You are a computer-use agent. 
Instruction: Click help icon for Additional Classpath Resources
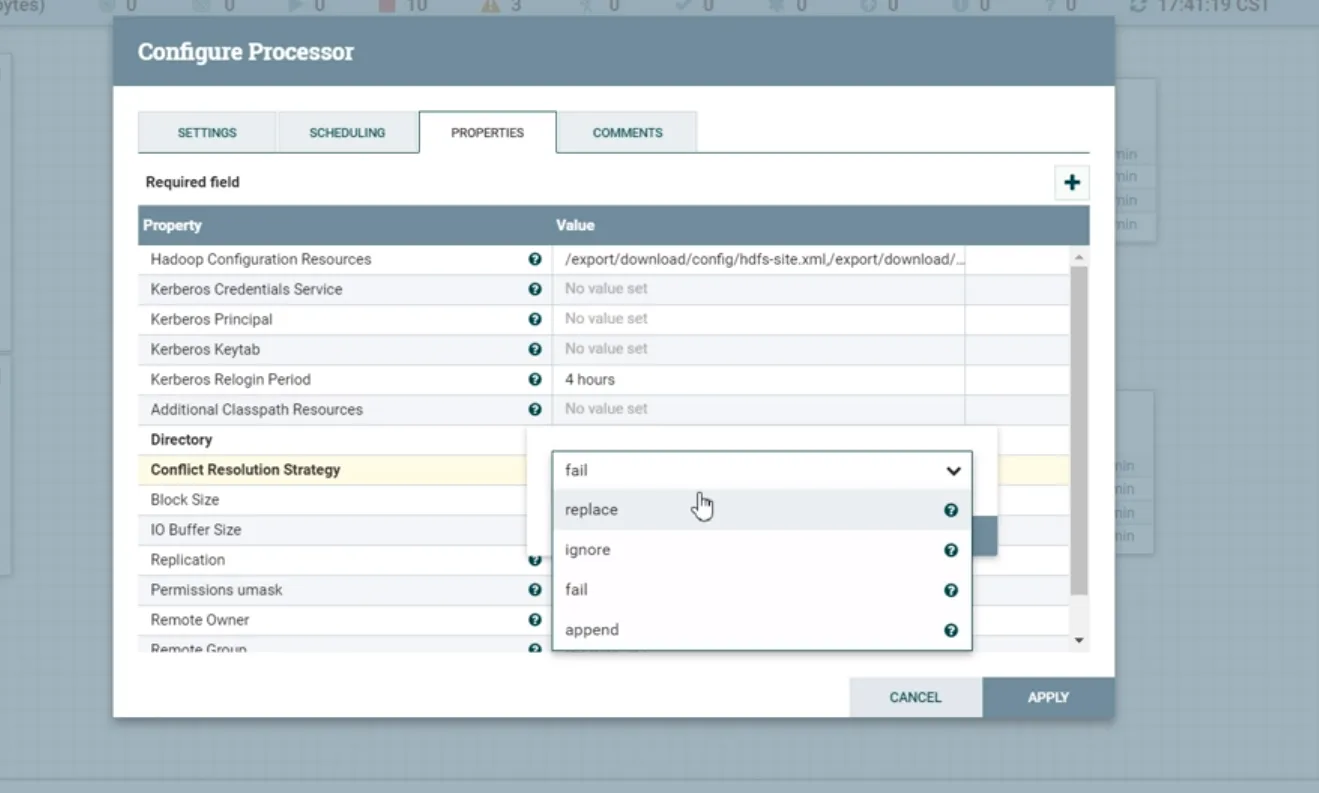(535, 409)
